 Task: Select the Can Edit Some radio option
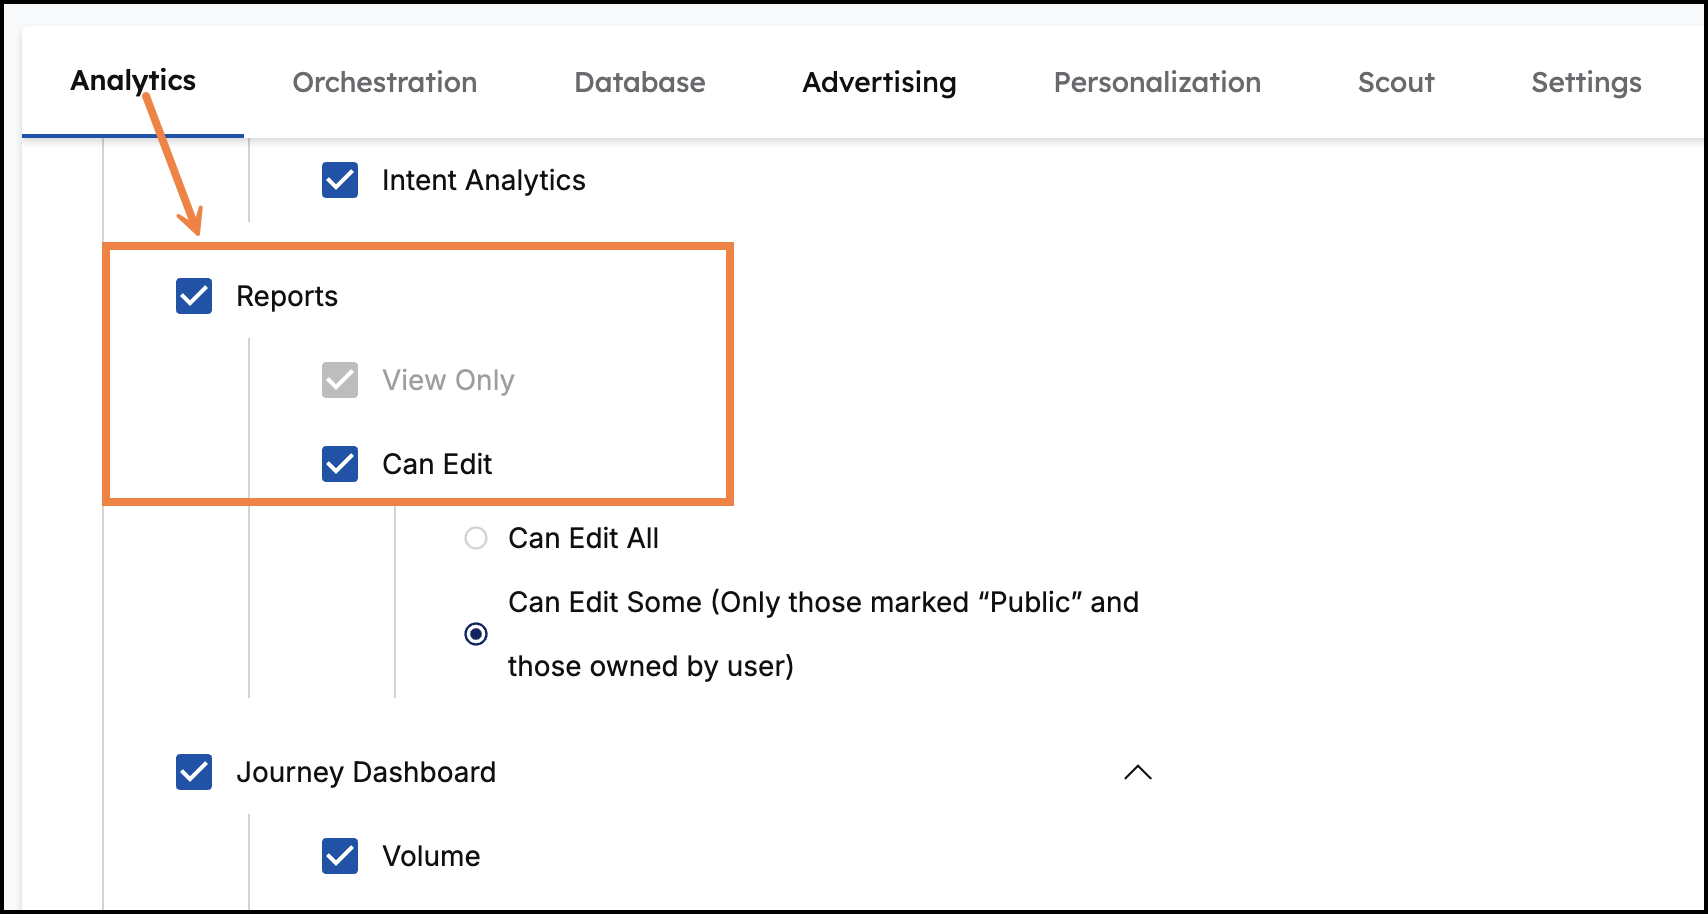point(476,634)
